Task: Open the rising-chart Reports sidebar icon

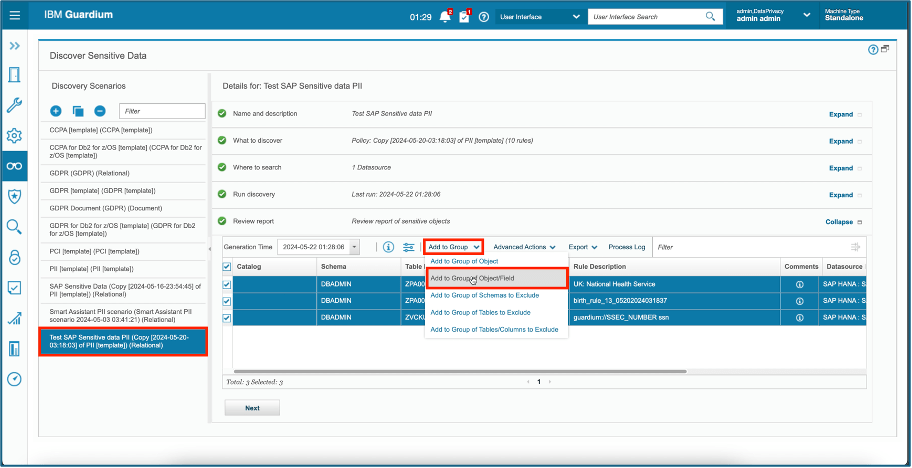Action: (x=15, y=318)
